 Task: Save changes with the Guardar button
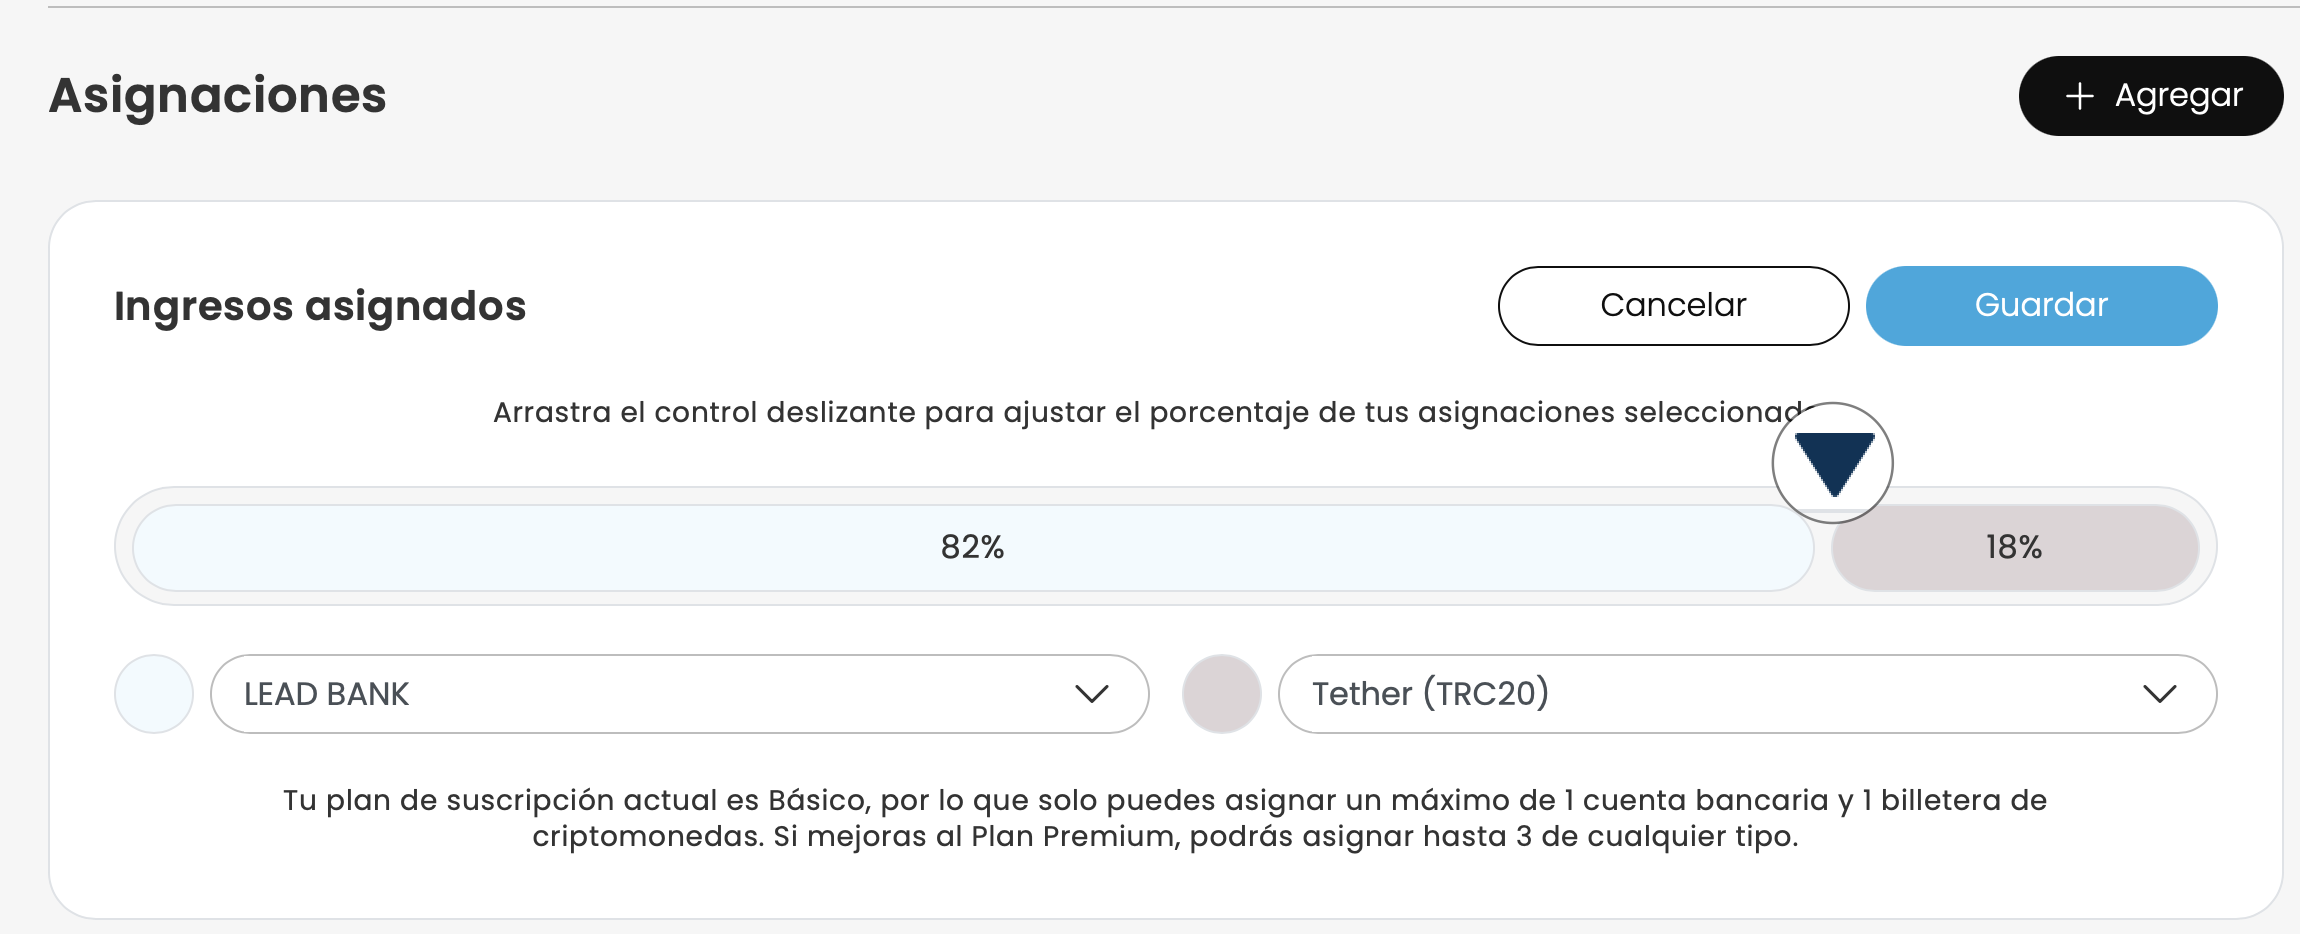(2041, 306)
